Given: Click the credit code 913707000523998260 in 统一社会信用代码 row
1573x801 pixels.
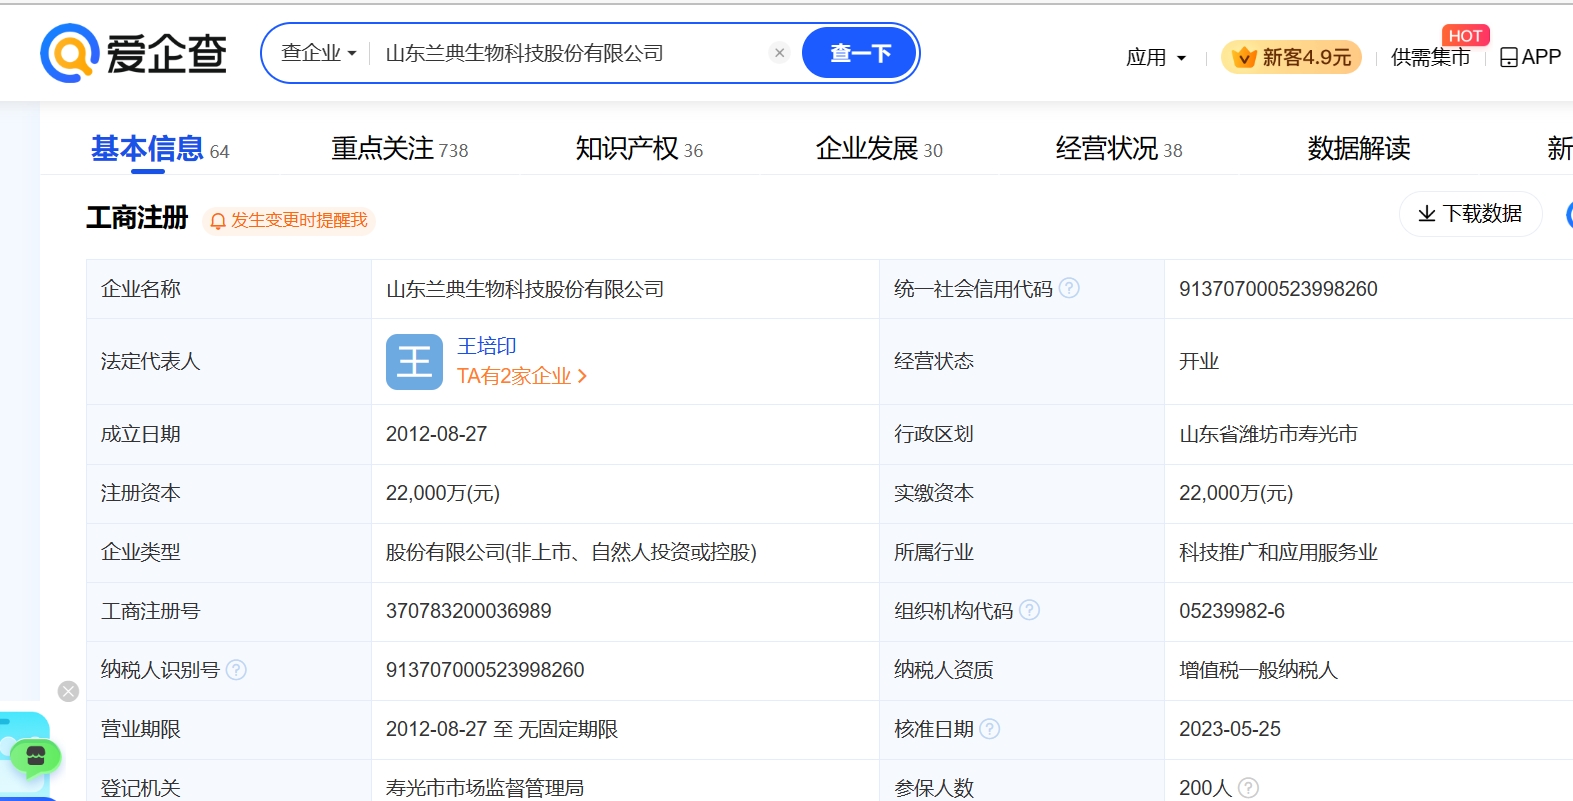Looking at the screenshot, I should pyautogui.click(x=1278, y=289).
